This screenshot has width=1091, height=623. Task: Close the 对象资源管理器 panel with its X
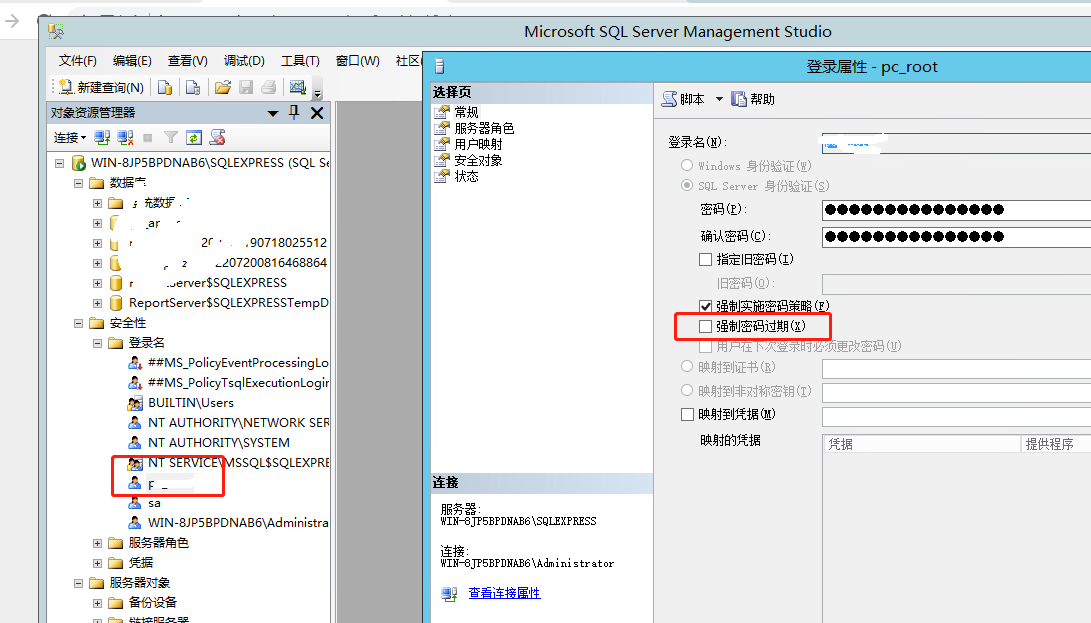point(317,113)
